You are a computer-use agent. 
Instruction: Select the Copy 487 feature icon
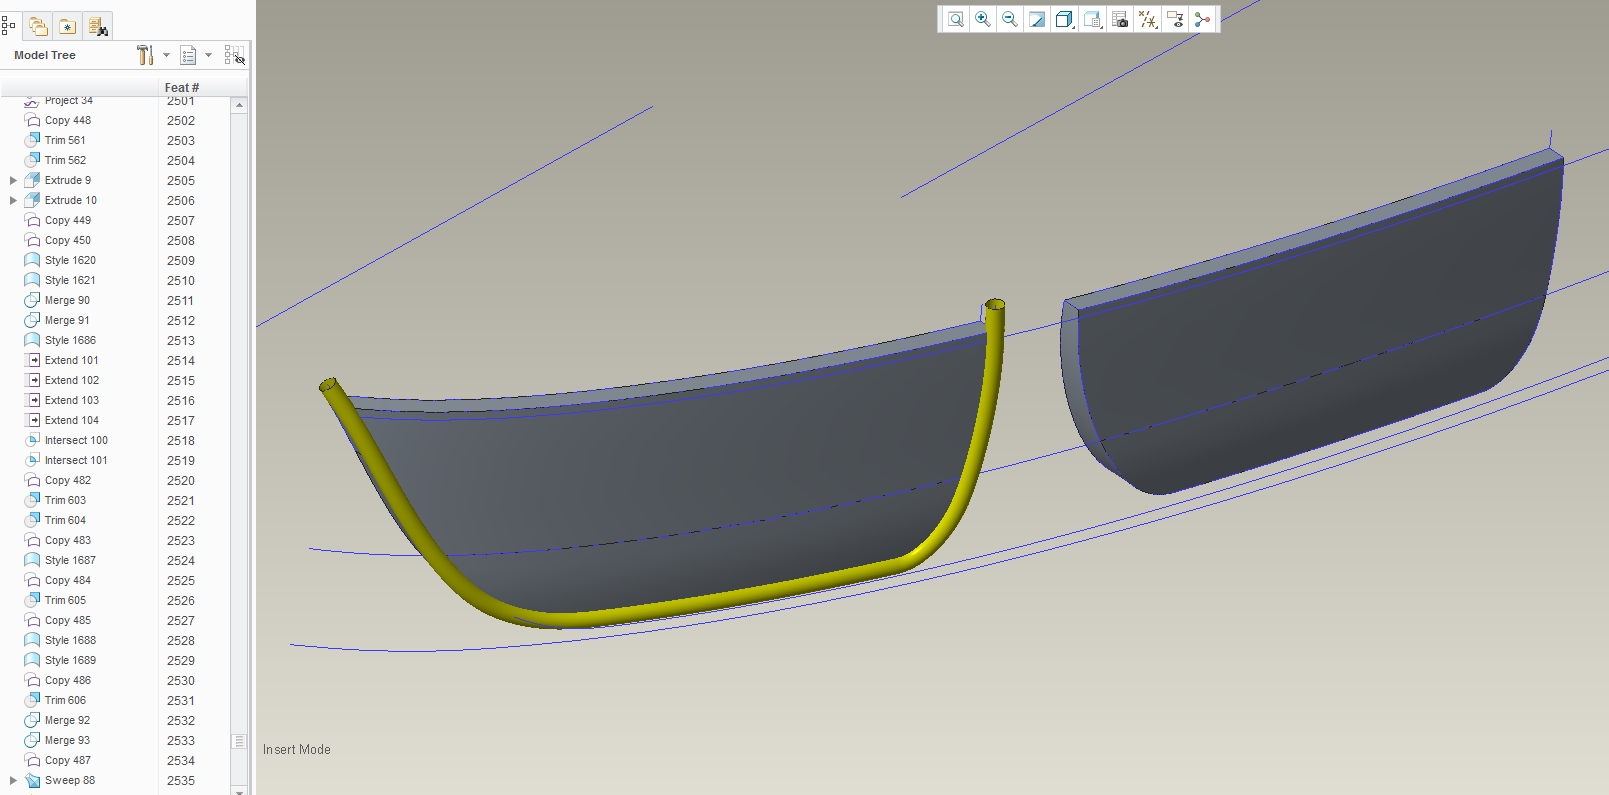pos(32,760)
